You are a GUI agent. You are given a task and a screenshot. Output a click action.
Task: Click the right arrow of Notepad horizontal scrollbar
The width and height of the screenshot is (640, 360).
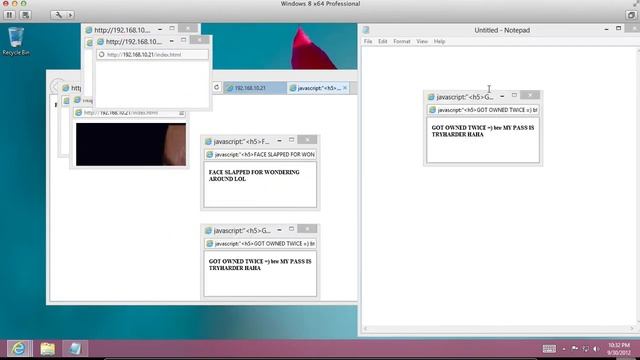tap(632, 329)
